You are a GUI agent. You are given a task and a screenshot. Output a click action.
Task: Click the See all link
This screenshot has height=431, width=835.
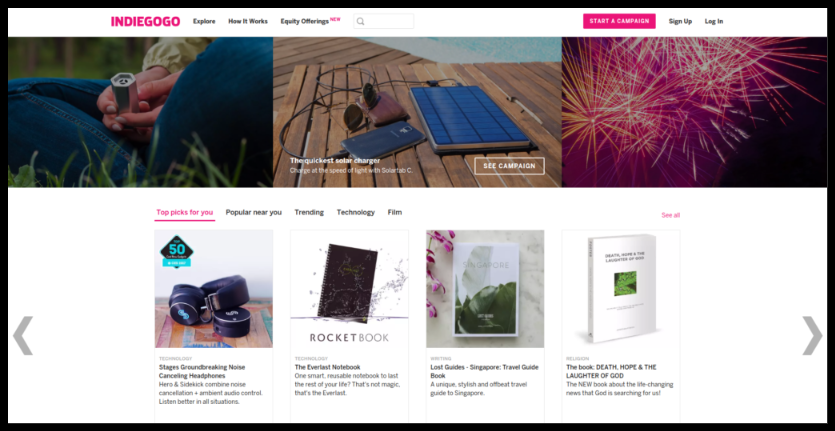pos(670,215)
